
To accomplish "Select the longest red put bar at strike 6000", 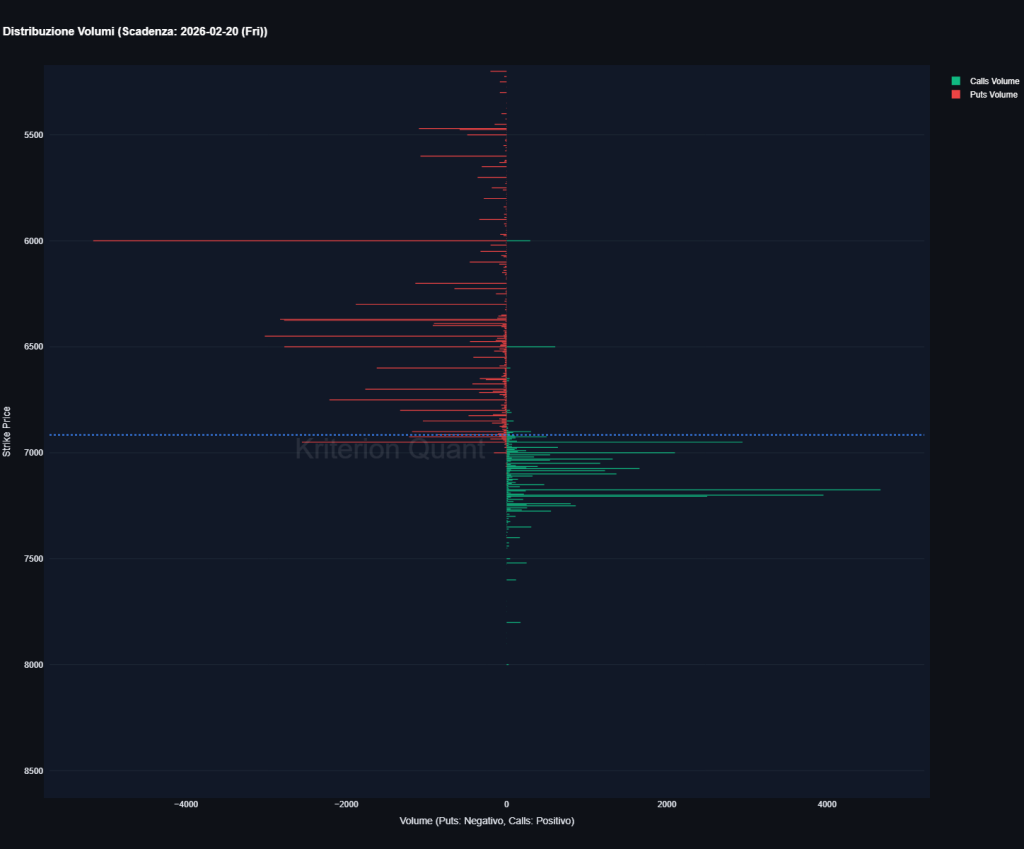I will click(x=300, y=240).
